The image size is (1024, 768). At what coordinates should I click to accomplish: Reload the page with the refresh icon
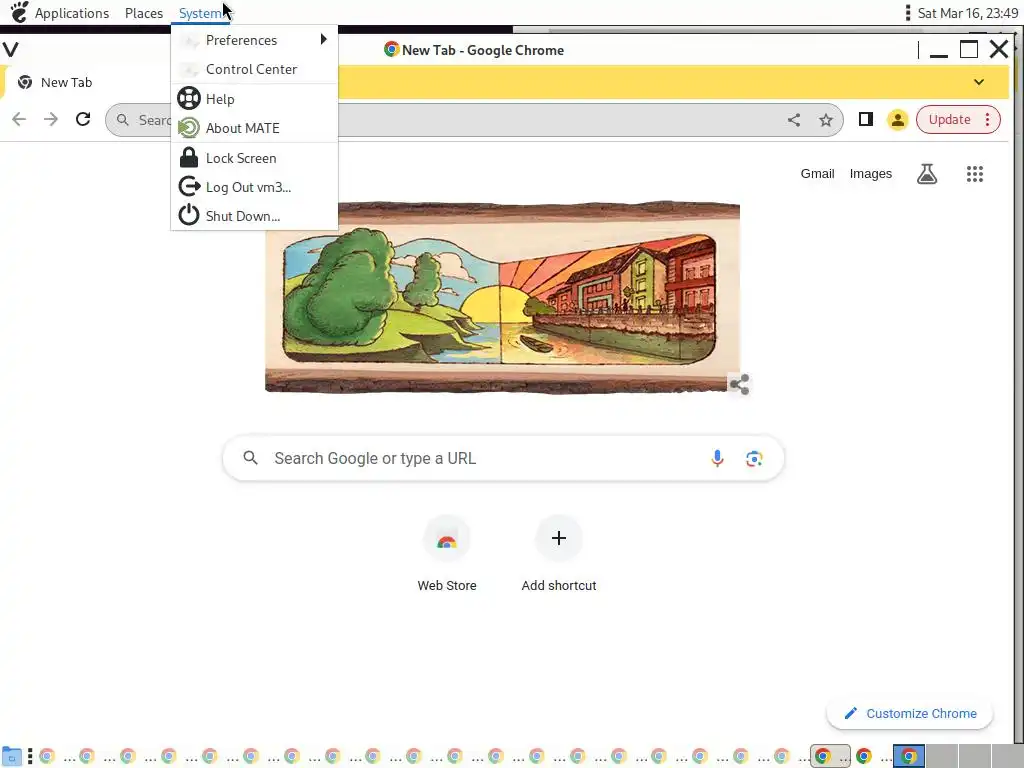click(x=83, y=120)
